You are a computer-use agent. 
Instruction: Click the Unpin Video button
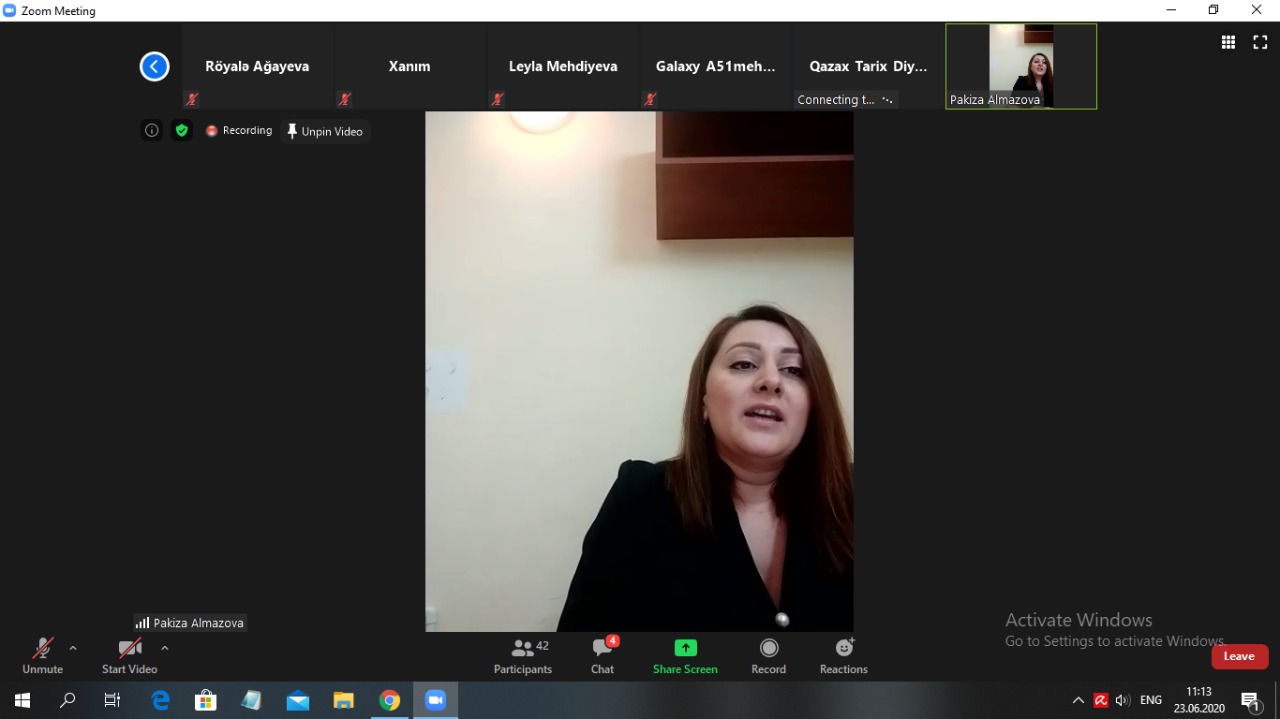tap(325, 131)
